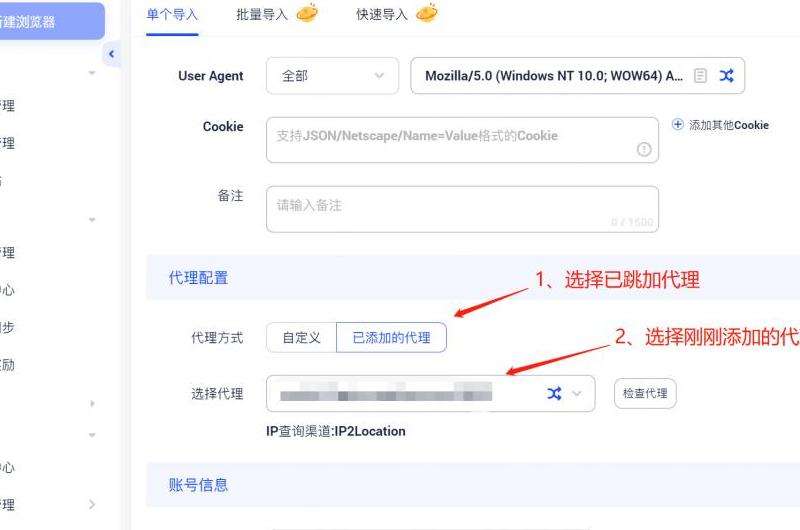Viewport: 800px width, 530px height.
Task: Select the 自定义 proxy mode
Action: [x=302, y=338]
